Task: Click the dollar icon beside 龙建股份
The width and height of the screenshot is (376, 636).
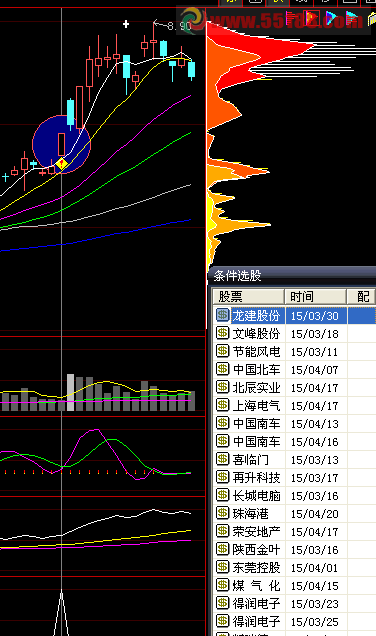Action: click(x=222, y=315)
